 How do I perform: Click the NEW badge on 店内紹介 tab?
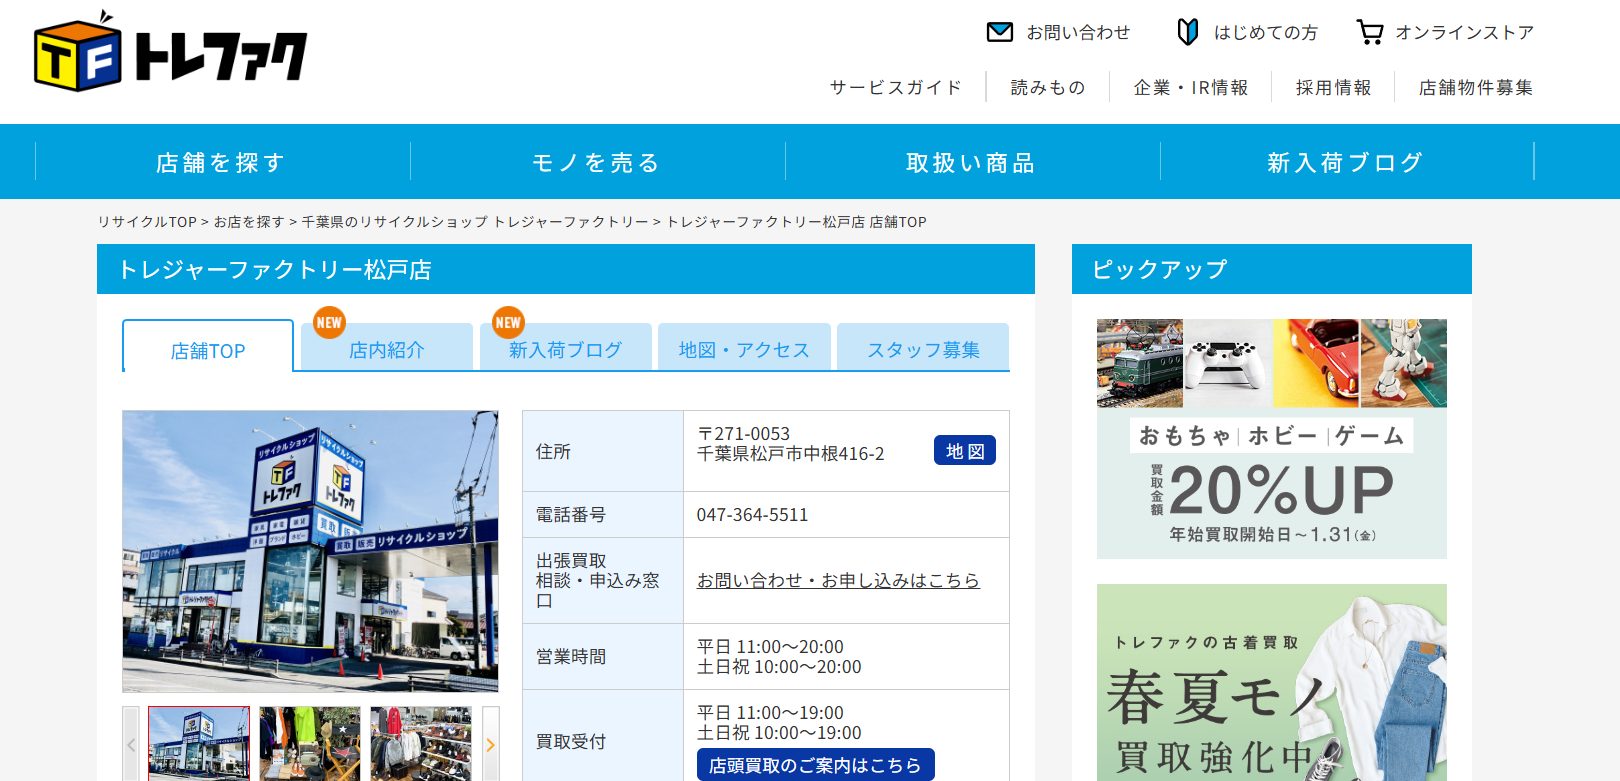pyautogui.click(x=329, y=322)
